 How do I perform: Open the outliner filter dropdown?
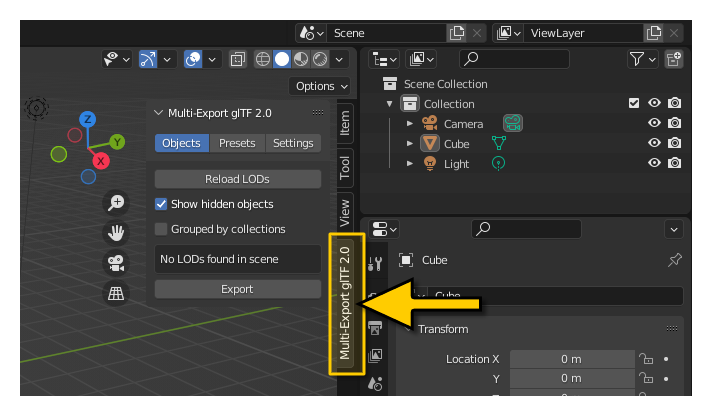[642, 60]
